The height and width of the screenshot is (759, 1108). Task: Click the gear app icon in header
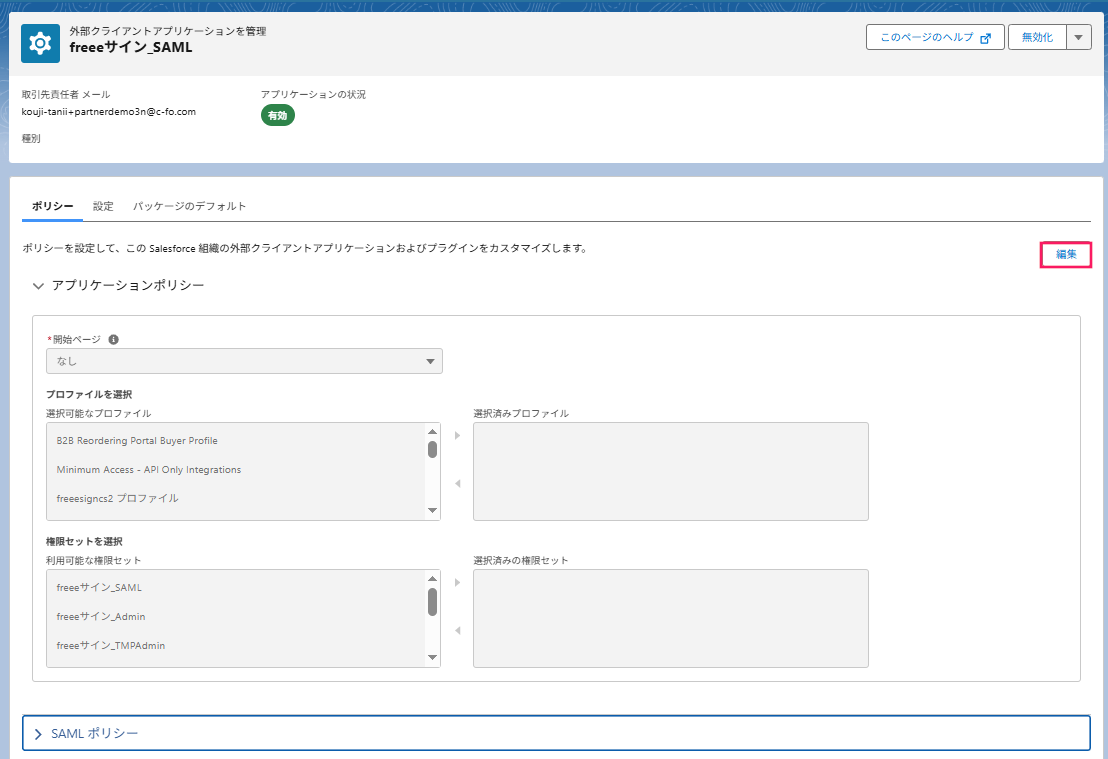(x=40, y=43)
